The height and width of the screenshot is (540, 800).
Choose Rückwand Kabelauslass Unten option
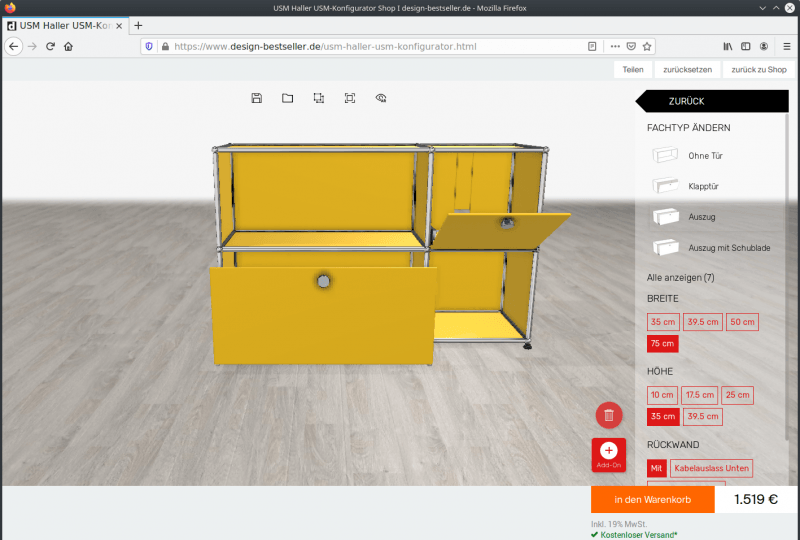(x=711, y=468)
